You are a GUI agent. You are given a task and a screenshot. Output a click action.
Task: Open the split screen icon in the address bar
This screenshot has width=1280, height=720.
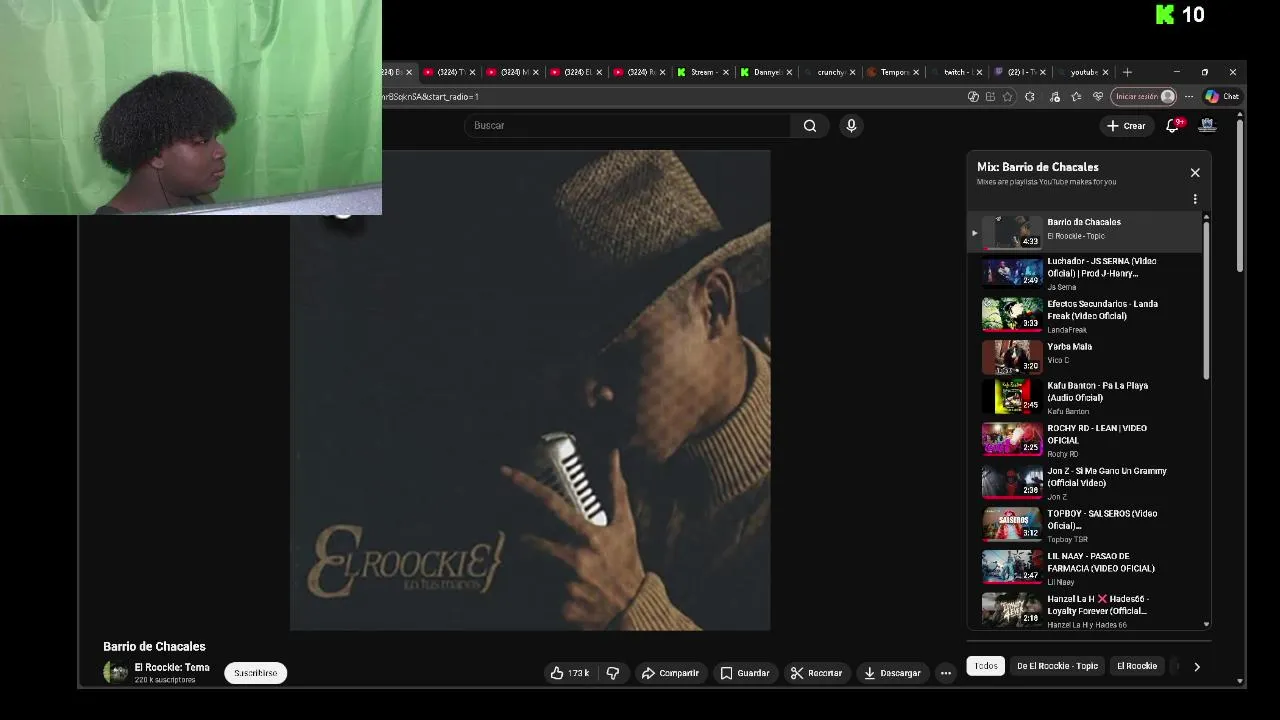point(990,97)
